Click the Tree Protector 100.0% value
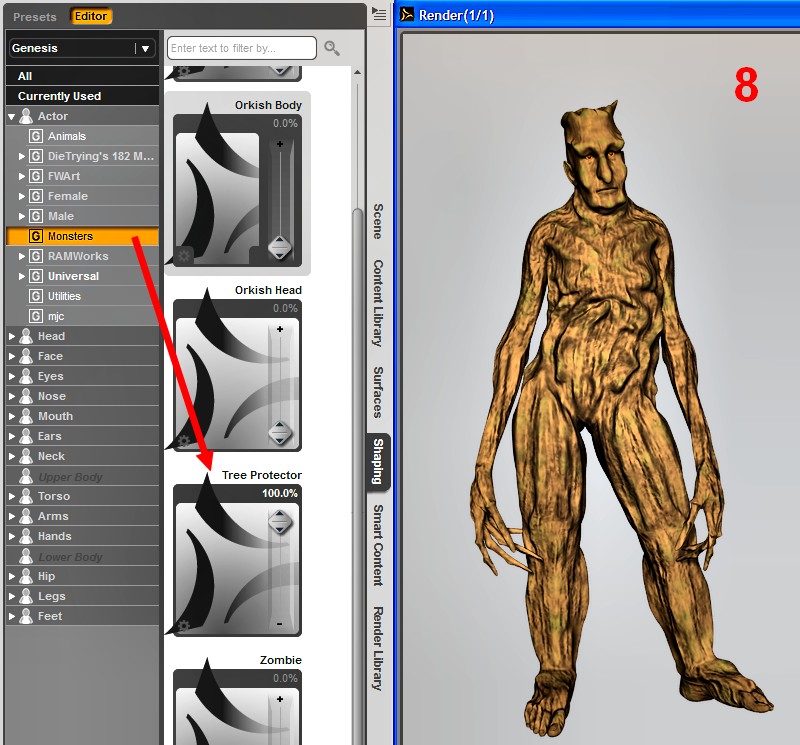 (280, 493)
